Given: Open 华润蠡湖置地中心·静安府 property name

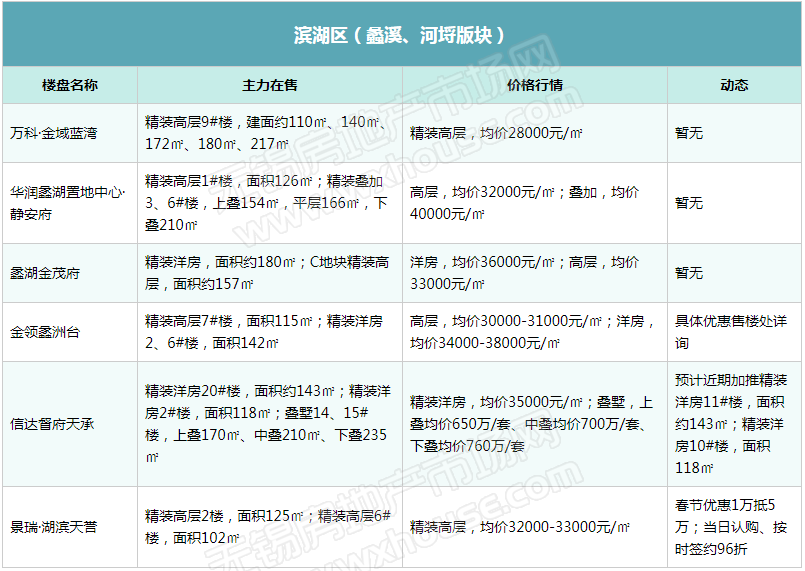Looking at the screenshot, I should (68, 202).
